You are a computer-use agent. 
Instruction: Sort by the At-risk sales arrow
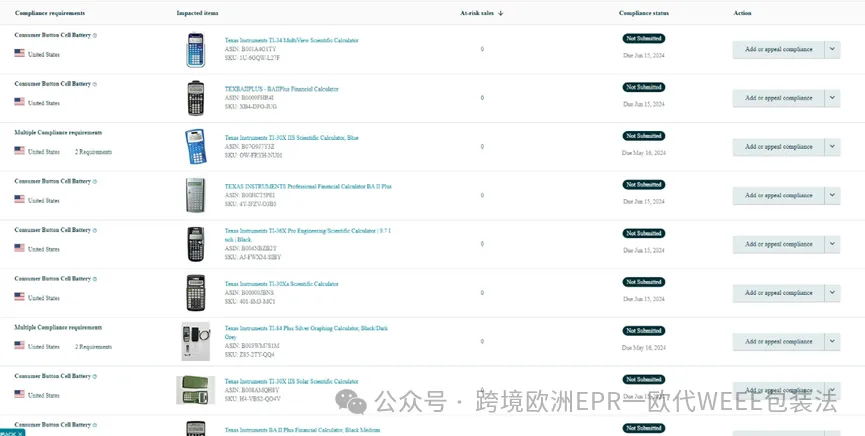[x=500, y=13]
